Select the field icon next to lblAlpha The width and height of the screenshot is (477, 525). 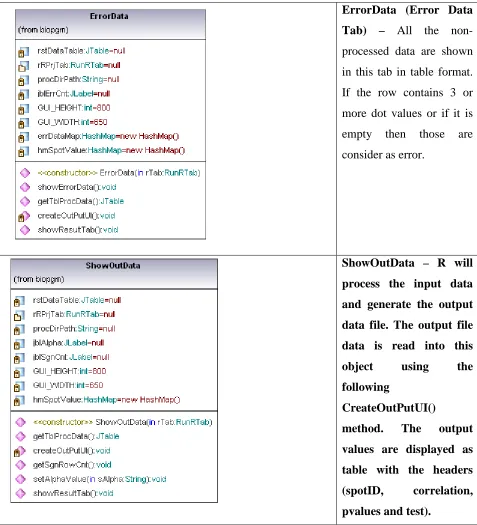(x=19, y=344)
